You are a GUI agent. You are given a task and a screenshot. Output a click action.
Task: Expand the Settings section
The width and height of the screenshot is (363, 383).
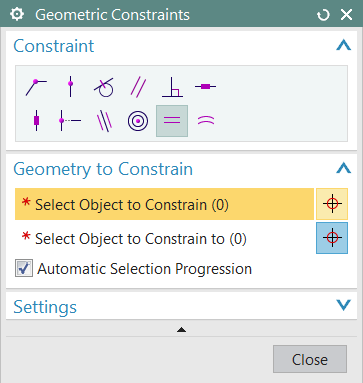pyautogui.click(x=344, y=305)
